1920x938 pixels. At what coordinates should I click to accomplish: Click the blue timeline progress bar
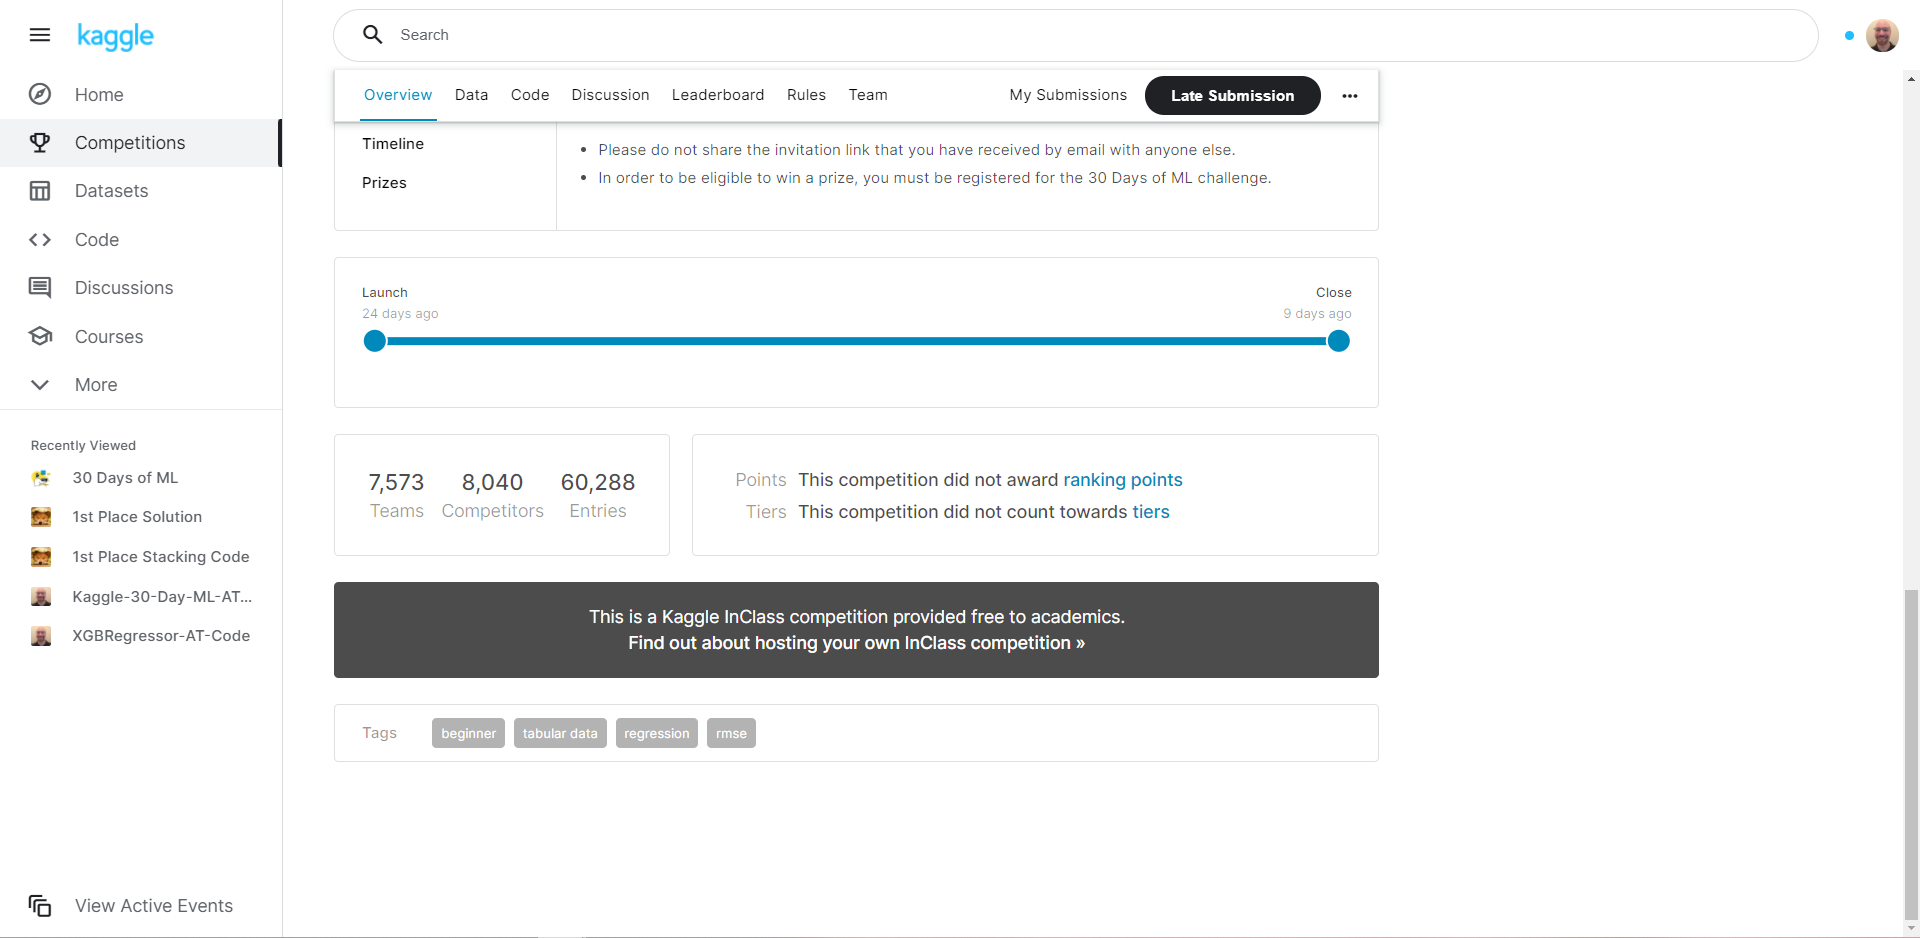857,342
